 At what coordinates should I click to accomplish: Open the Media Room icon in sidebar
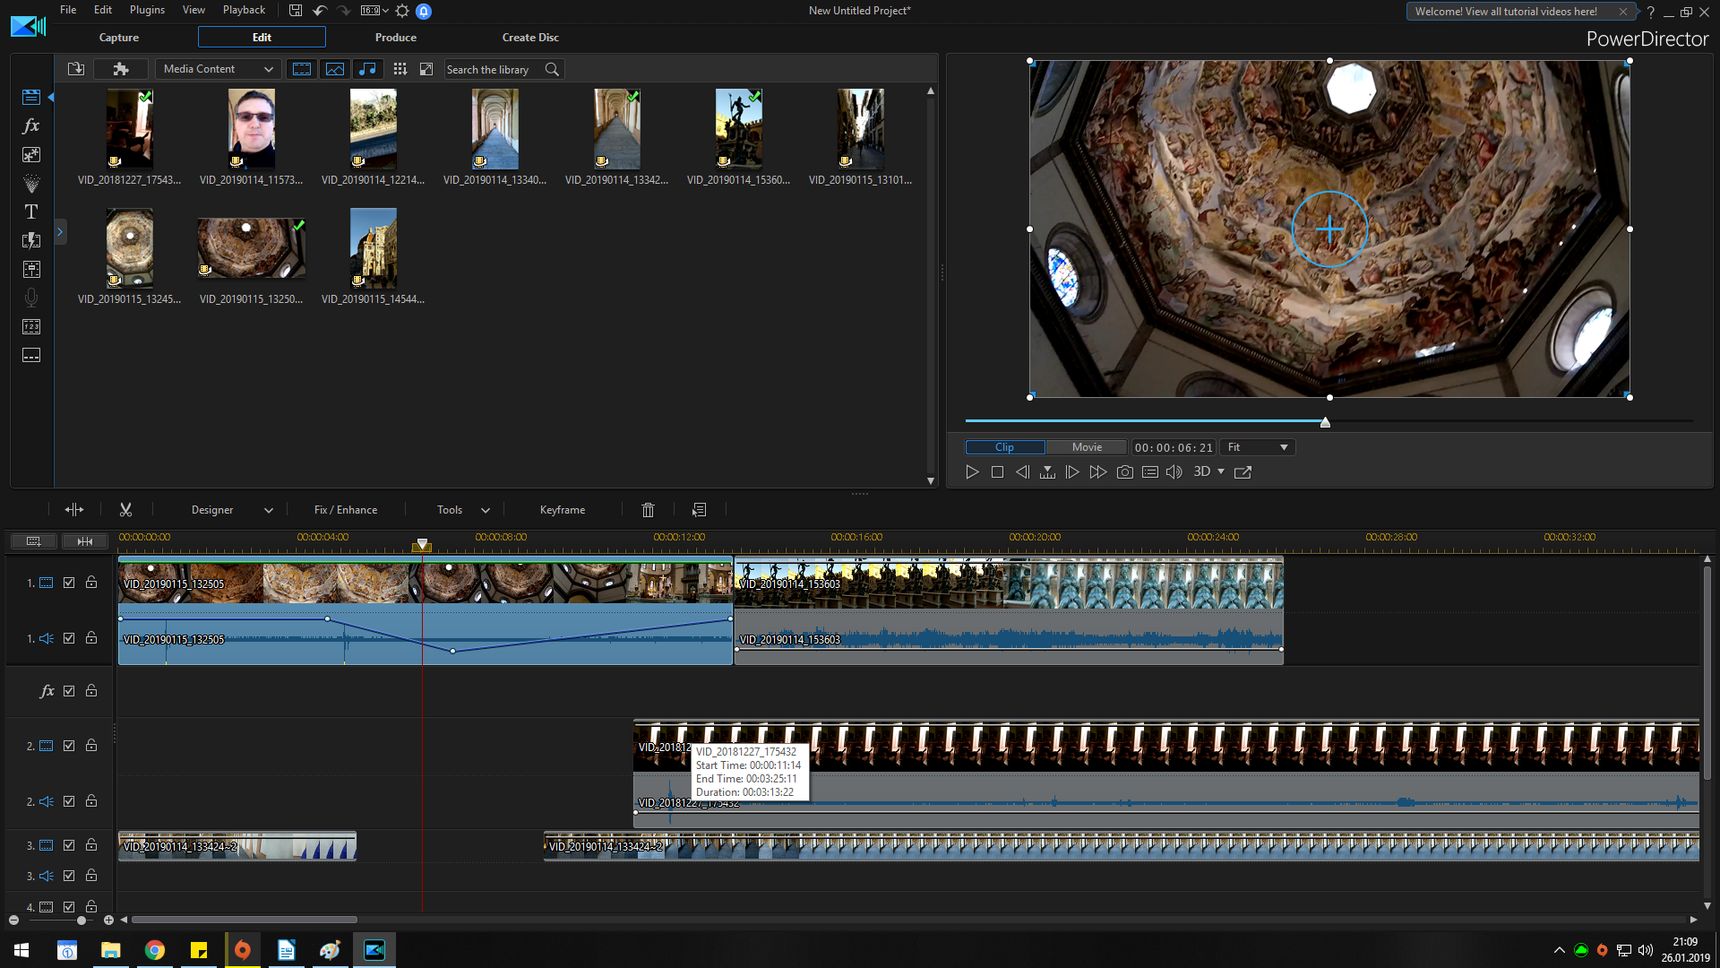(x=31, y=97)
